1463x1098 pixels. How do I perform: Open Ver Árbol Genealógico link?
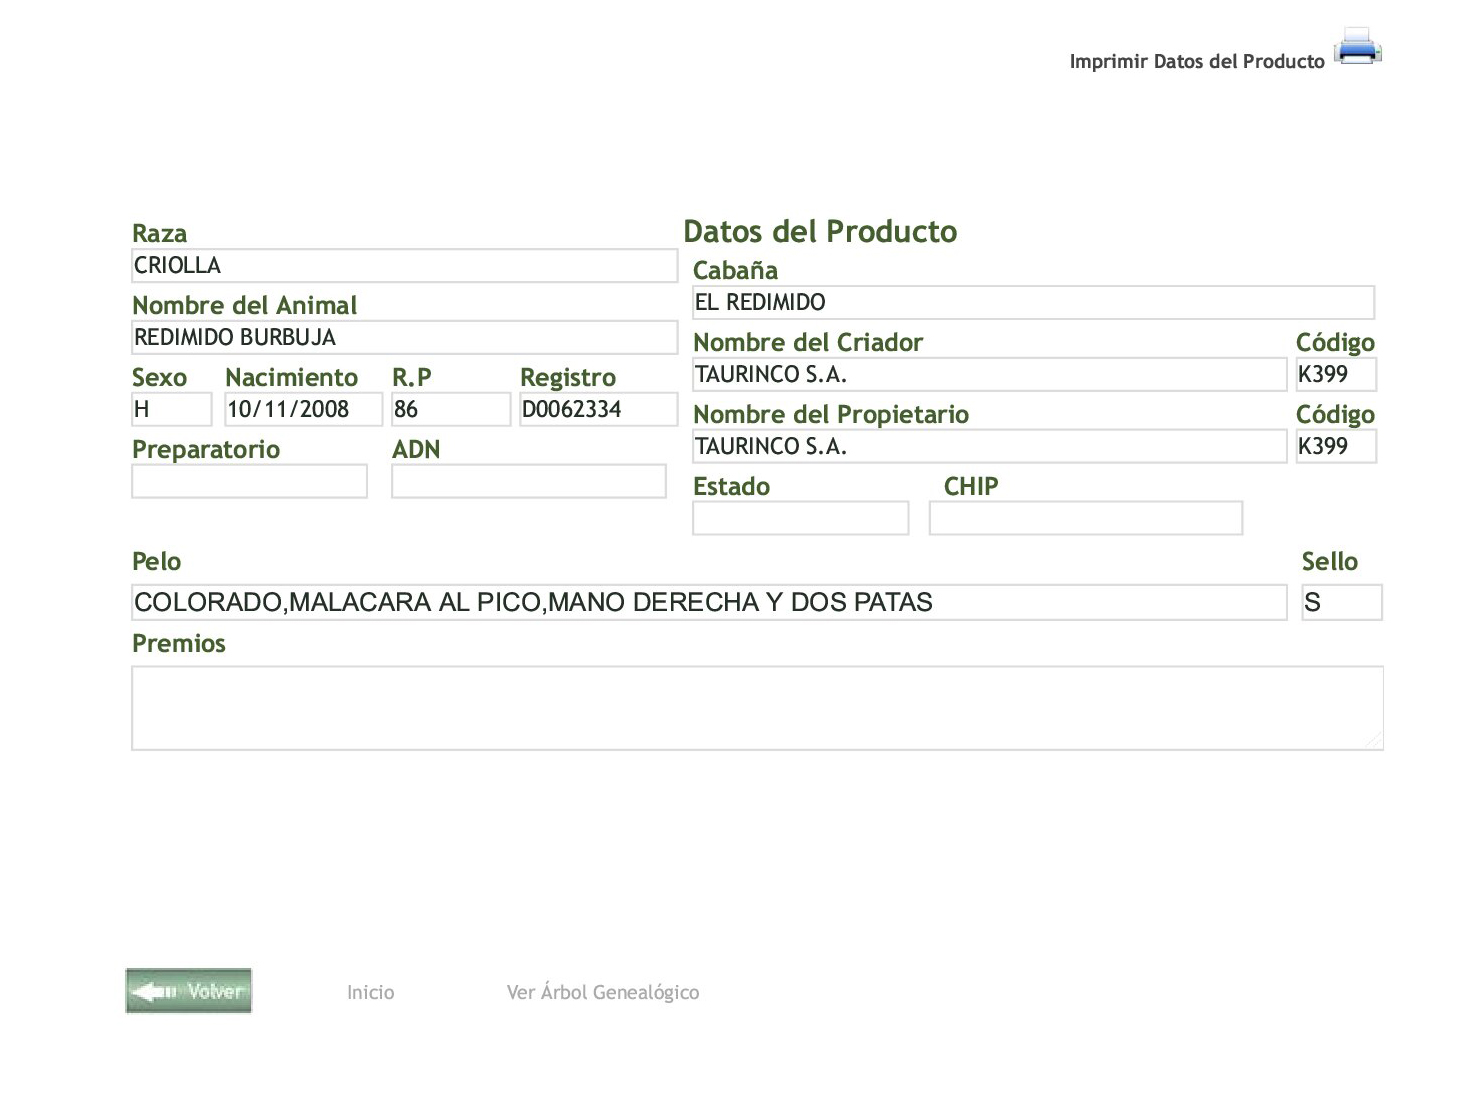point(602,992)
